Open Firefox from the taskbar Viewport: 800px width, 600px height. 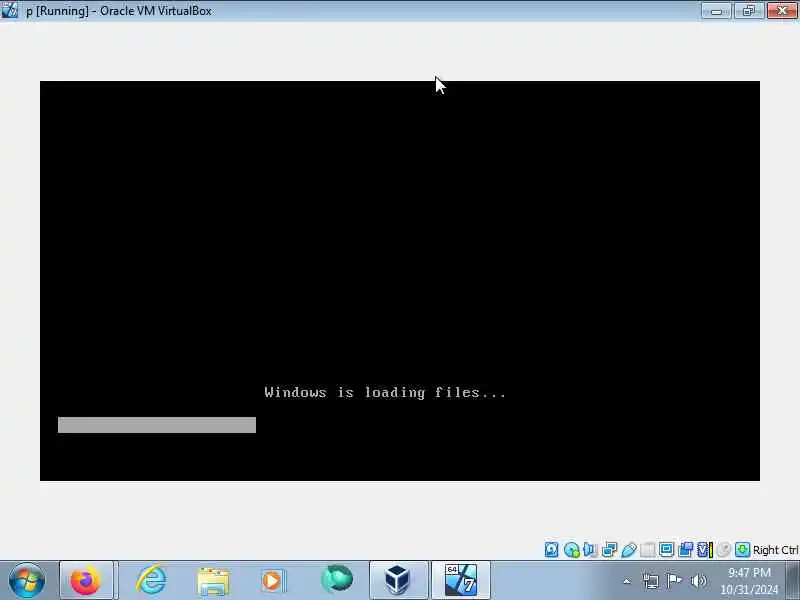[x=86, y=580]
